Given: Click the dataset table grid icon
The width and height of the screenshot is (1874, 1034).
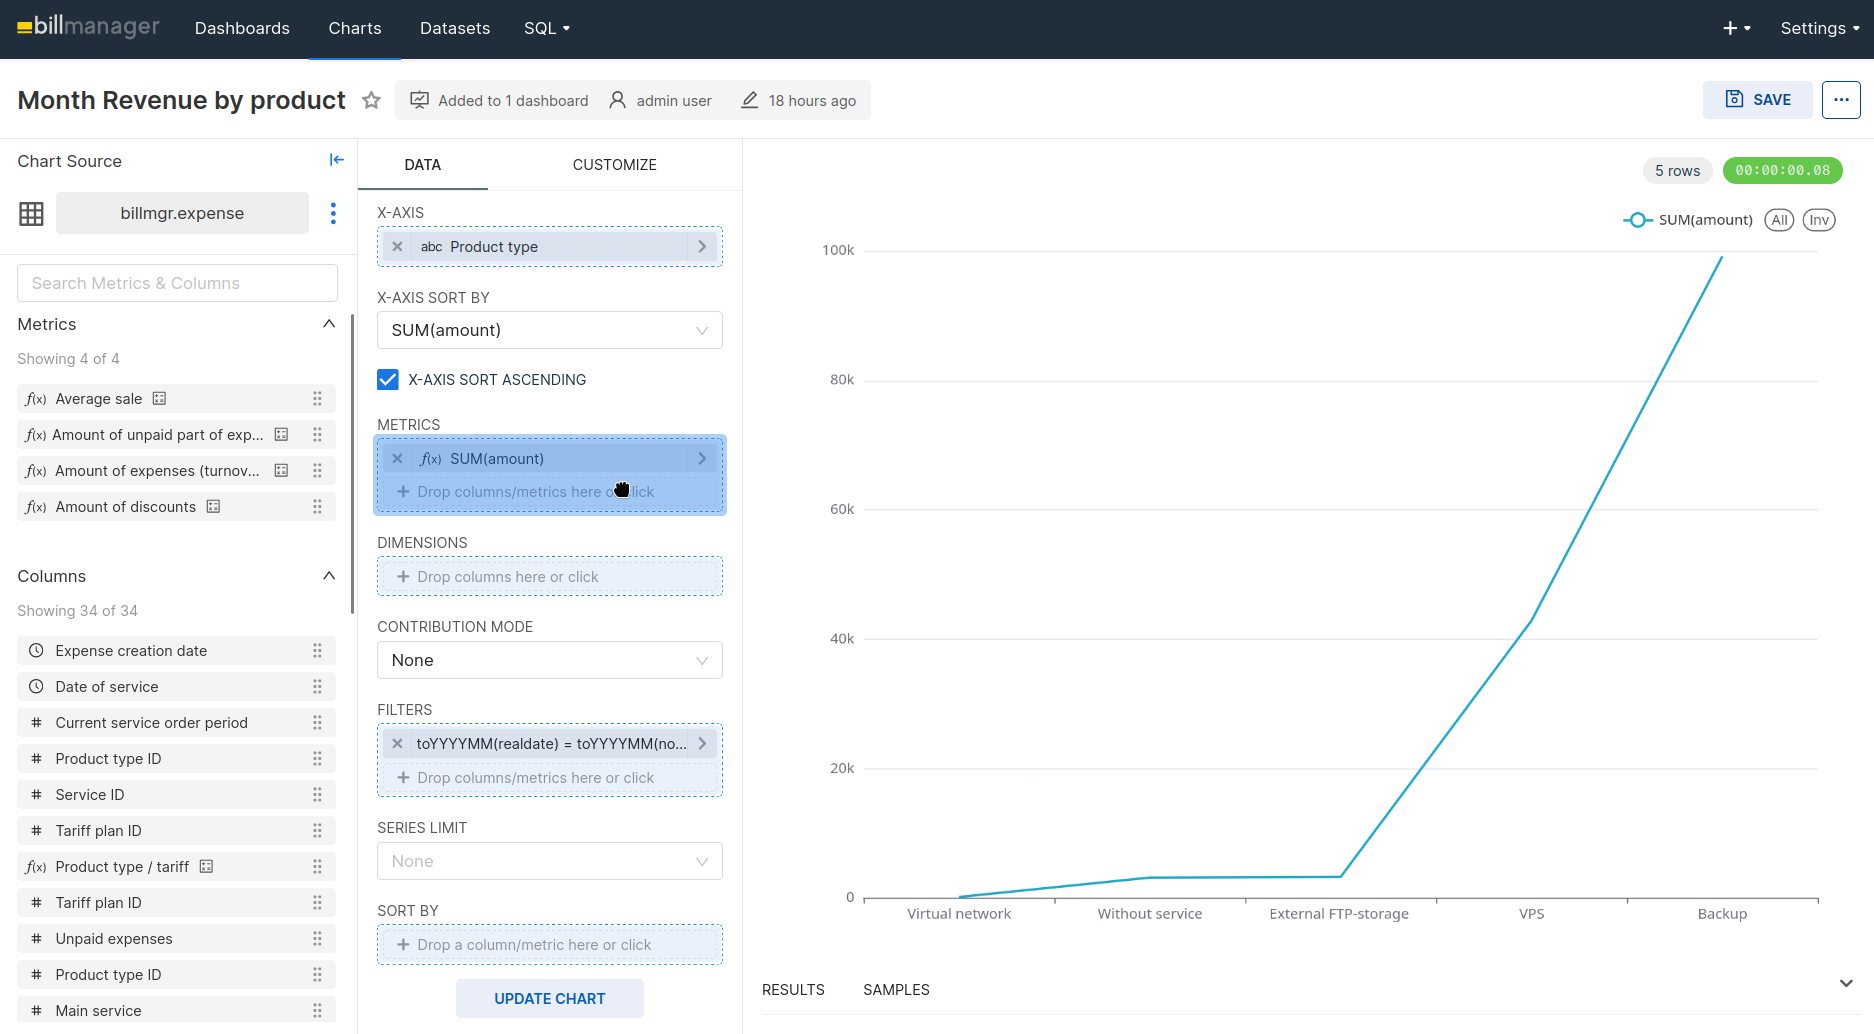Looking at the screenshot, I should point(32,213).
